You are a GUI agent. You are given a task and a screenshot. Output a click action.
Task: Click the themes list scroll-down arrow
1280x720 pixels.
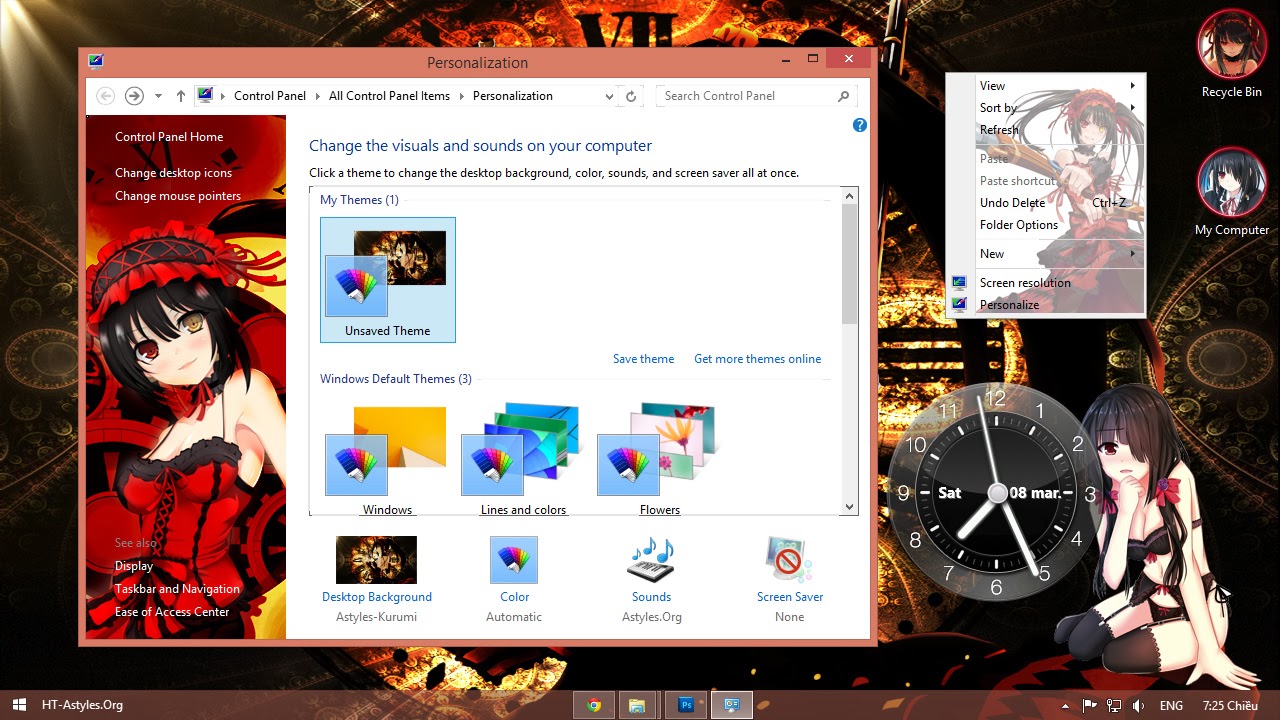point(850,507)
